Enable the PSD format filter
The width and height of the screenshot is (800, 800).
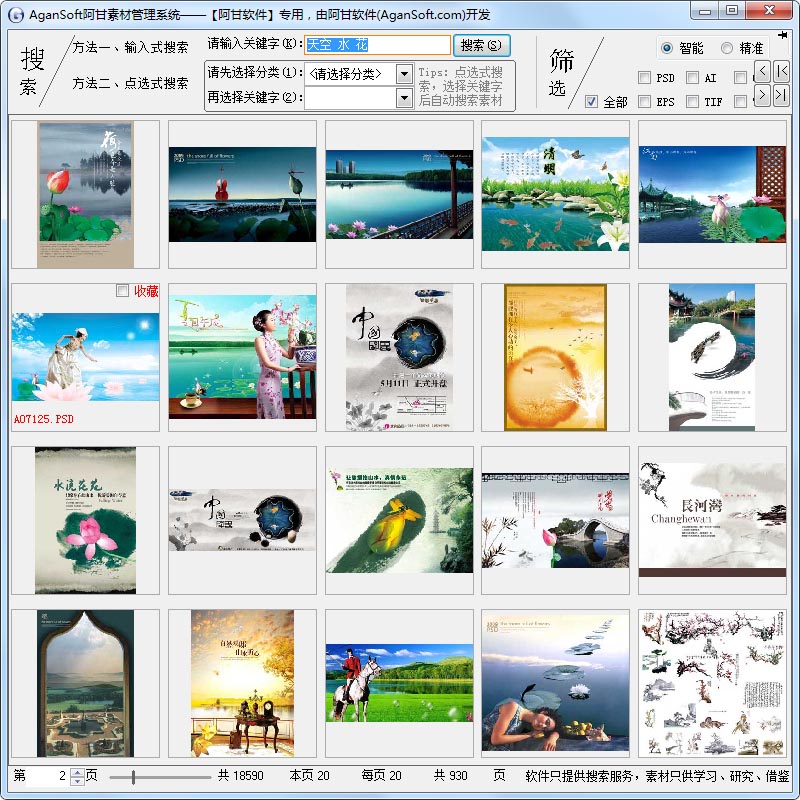click(645, 78)
